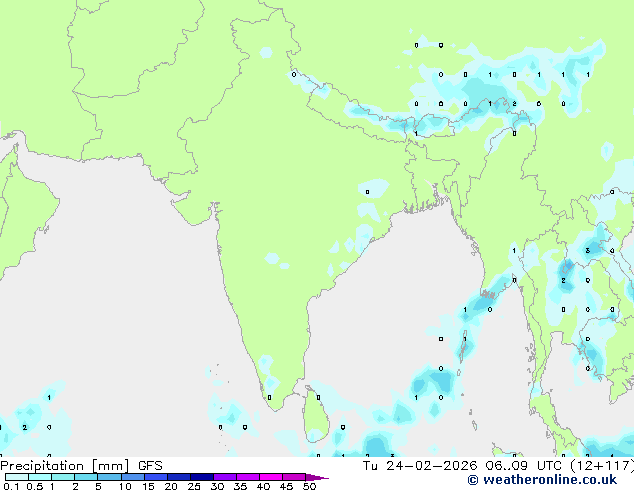The height and width of the screenshot is (490, 634).
Task: Click the legend swatch between 10 and 15
Action: point(132,477)
